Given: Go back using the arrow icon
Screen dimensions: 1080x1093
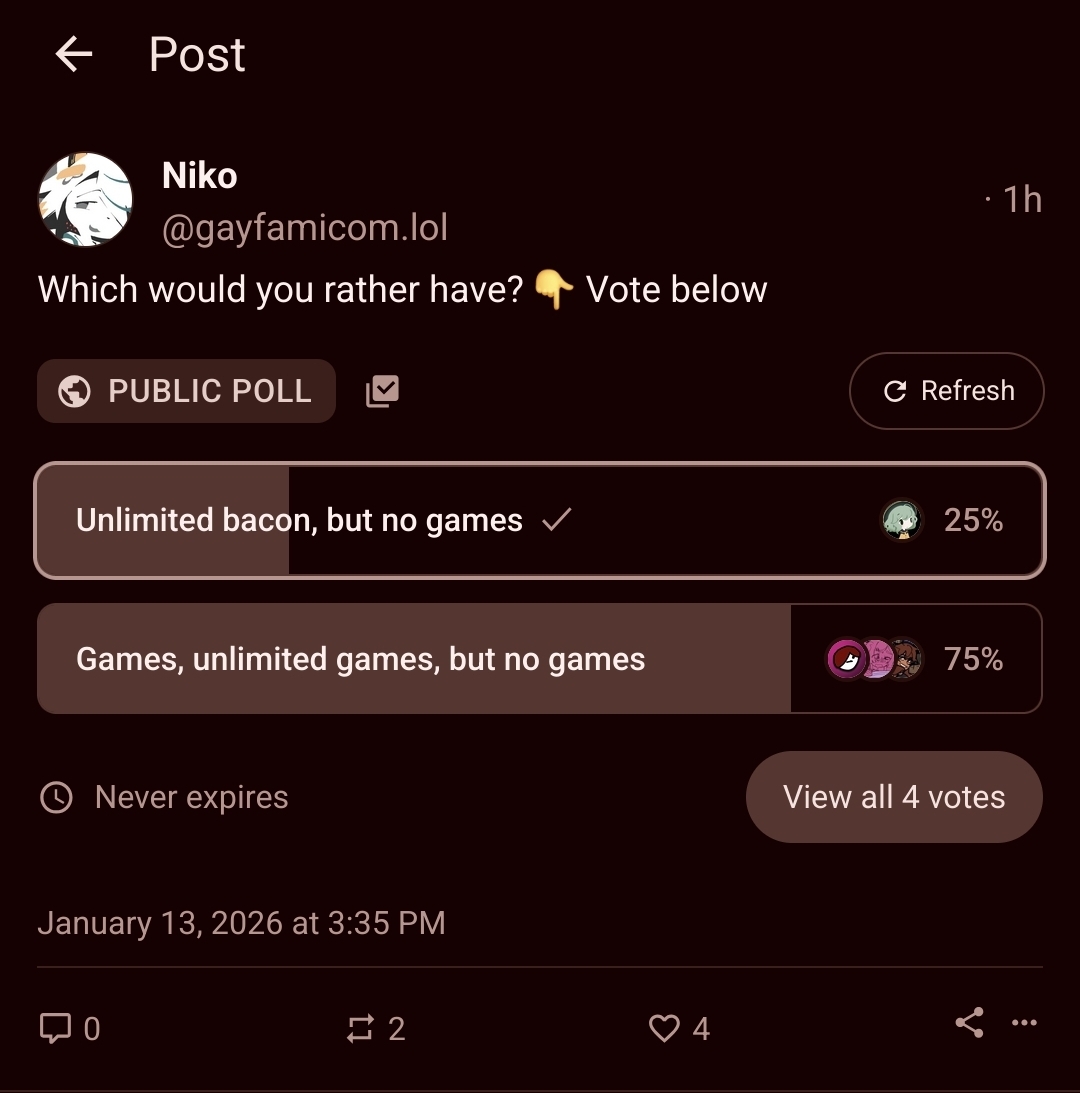Looking at the screenshot, I should [x=74, y=54].
